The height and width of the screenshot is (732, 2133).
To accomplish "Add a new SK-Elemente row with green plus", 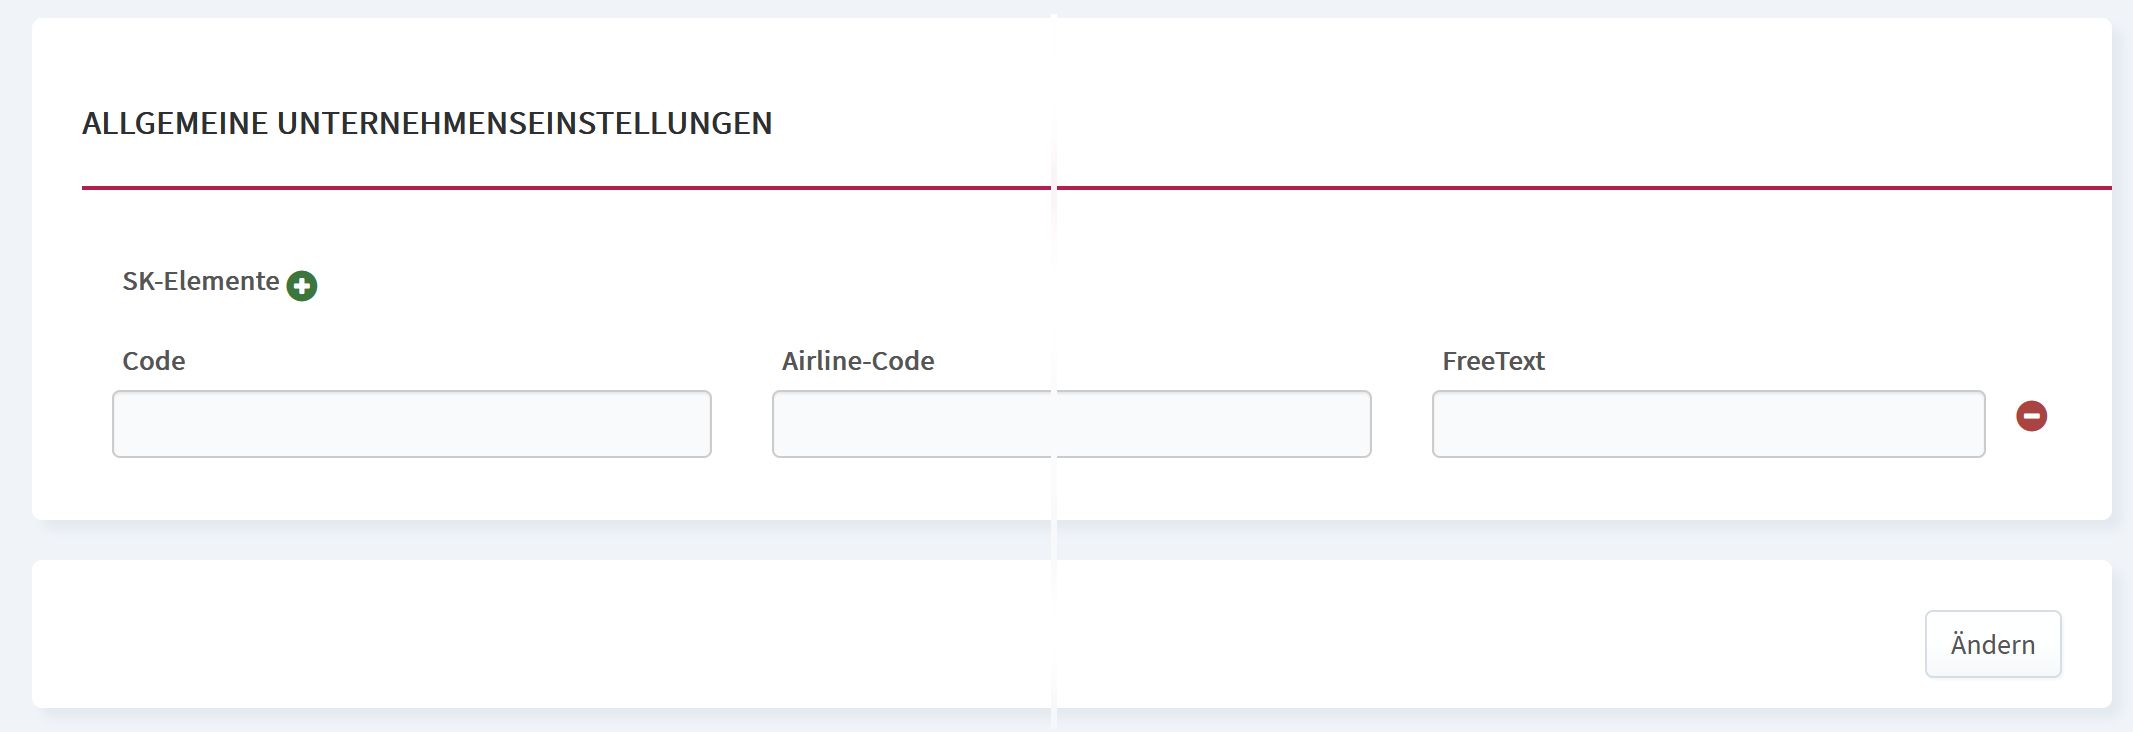I will click(x=302, y=286).
